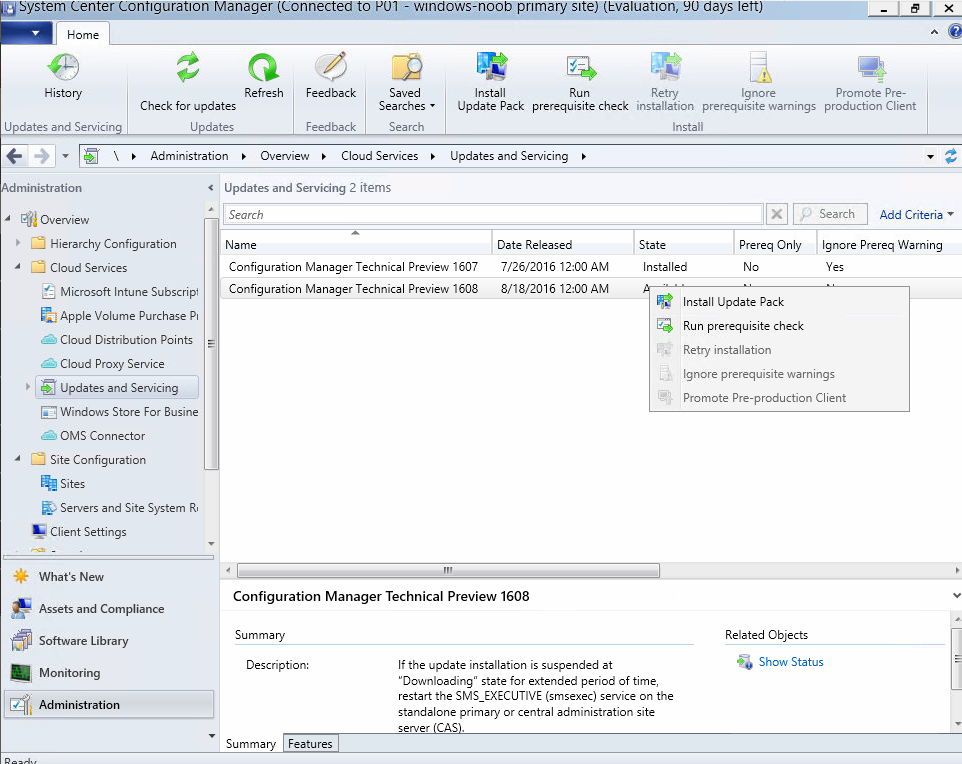Screen dimensions: 962x764
Task: Click Ignore prerequisite warnings ribbon icon
Action: coord(760,68)
